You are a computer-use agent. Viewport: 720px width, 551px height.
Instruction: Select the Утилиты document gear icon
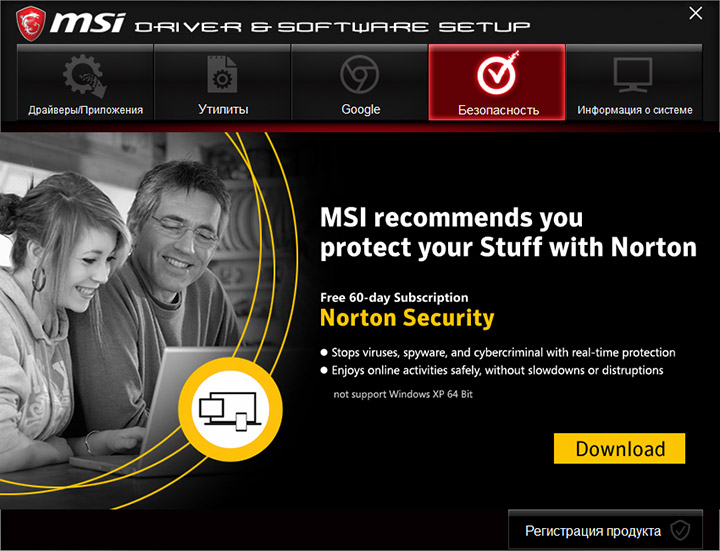coord(222,74)
